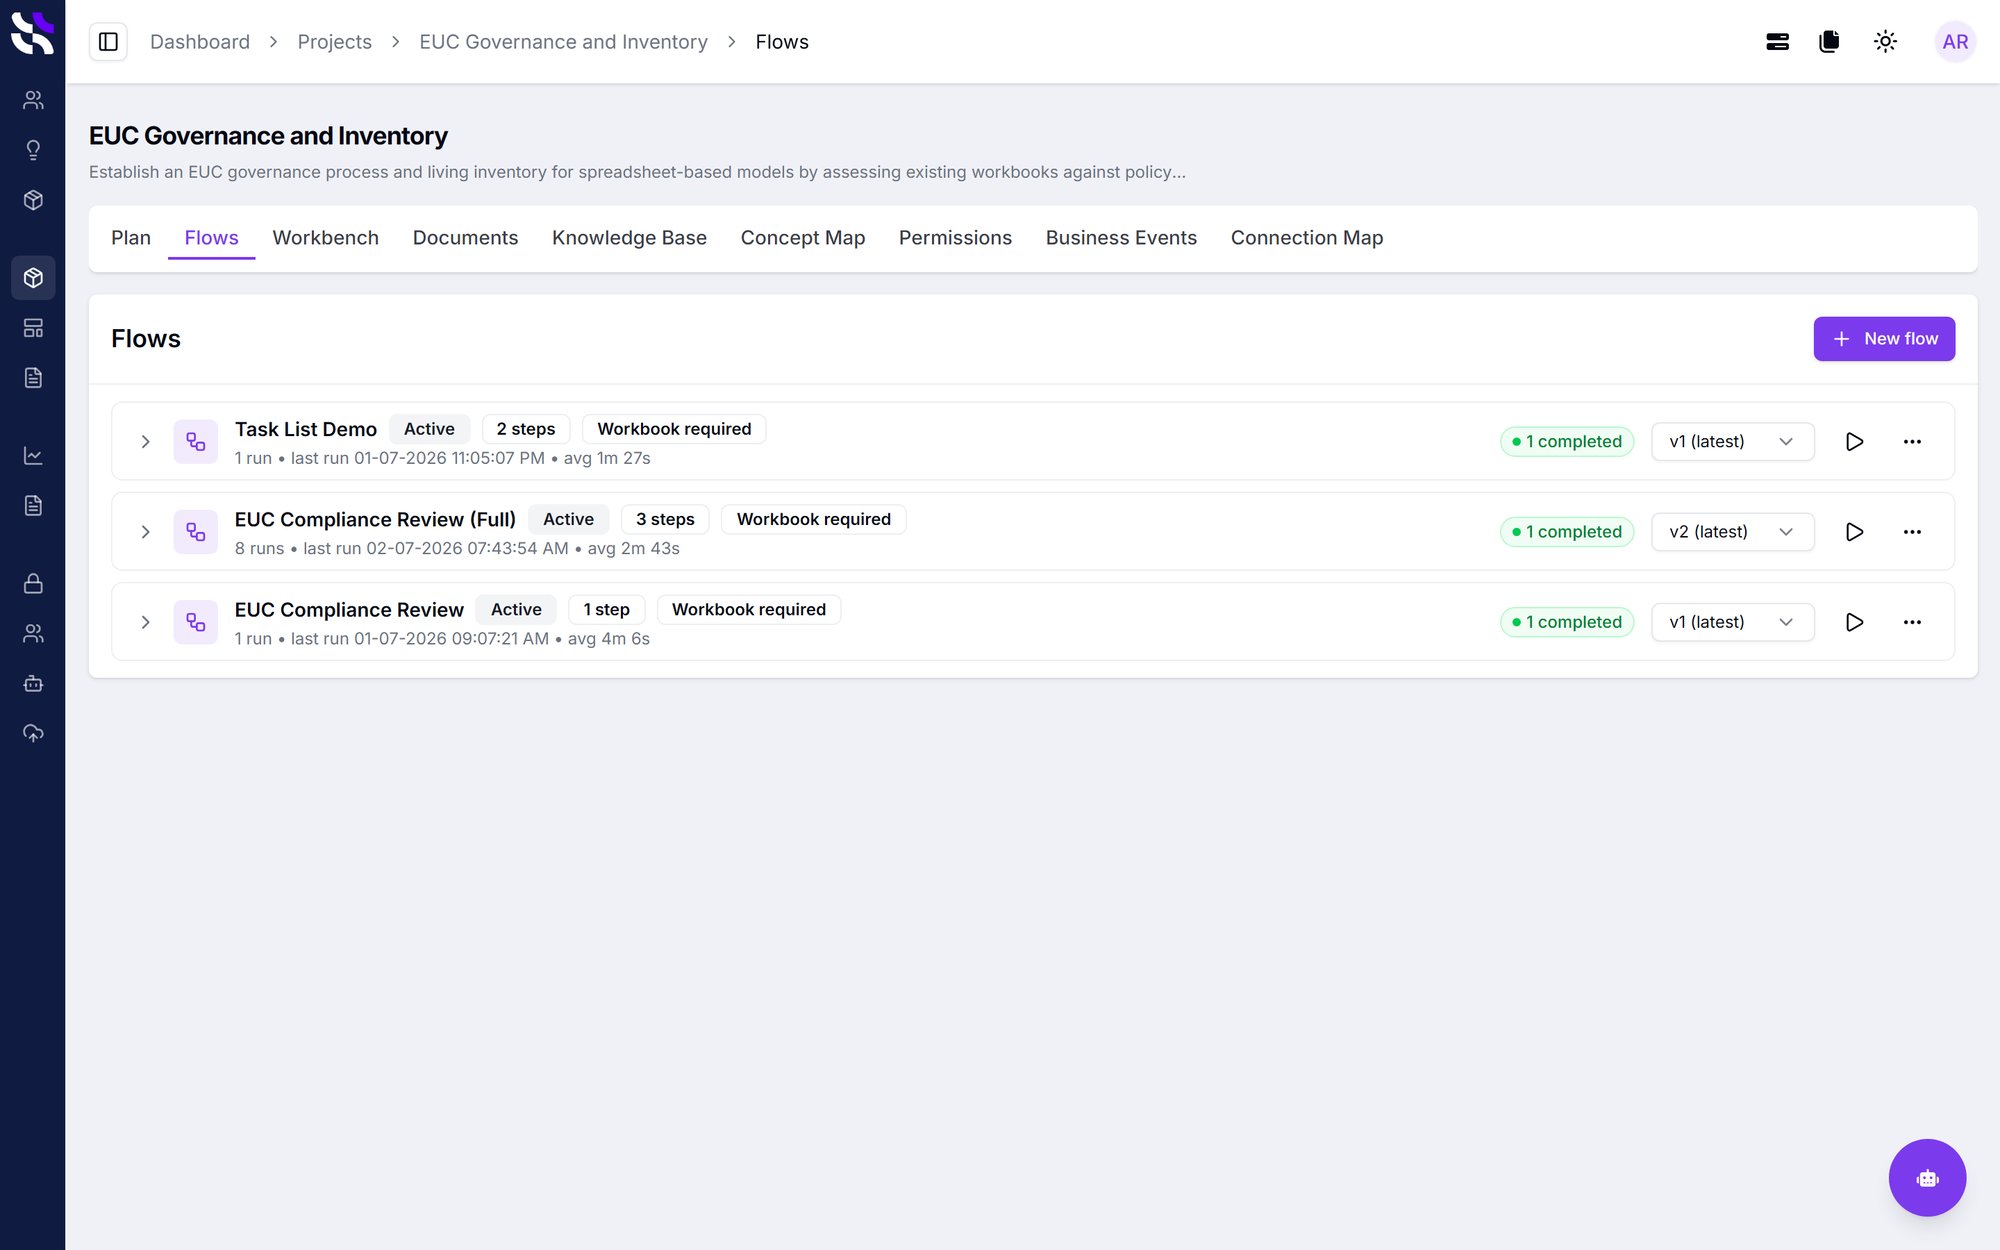This screenshot has height=1250, width=2000.
Task: Click Active badge on Task List Demo
Action: click(x=429, y=429)
